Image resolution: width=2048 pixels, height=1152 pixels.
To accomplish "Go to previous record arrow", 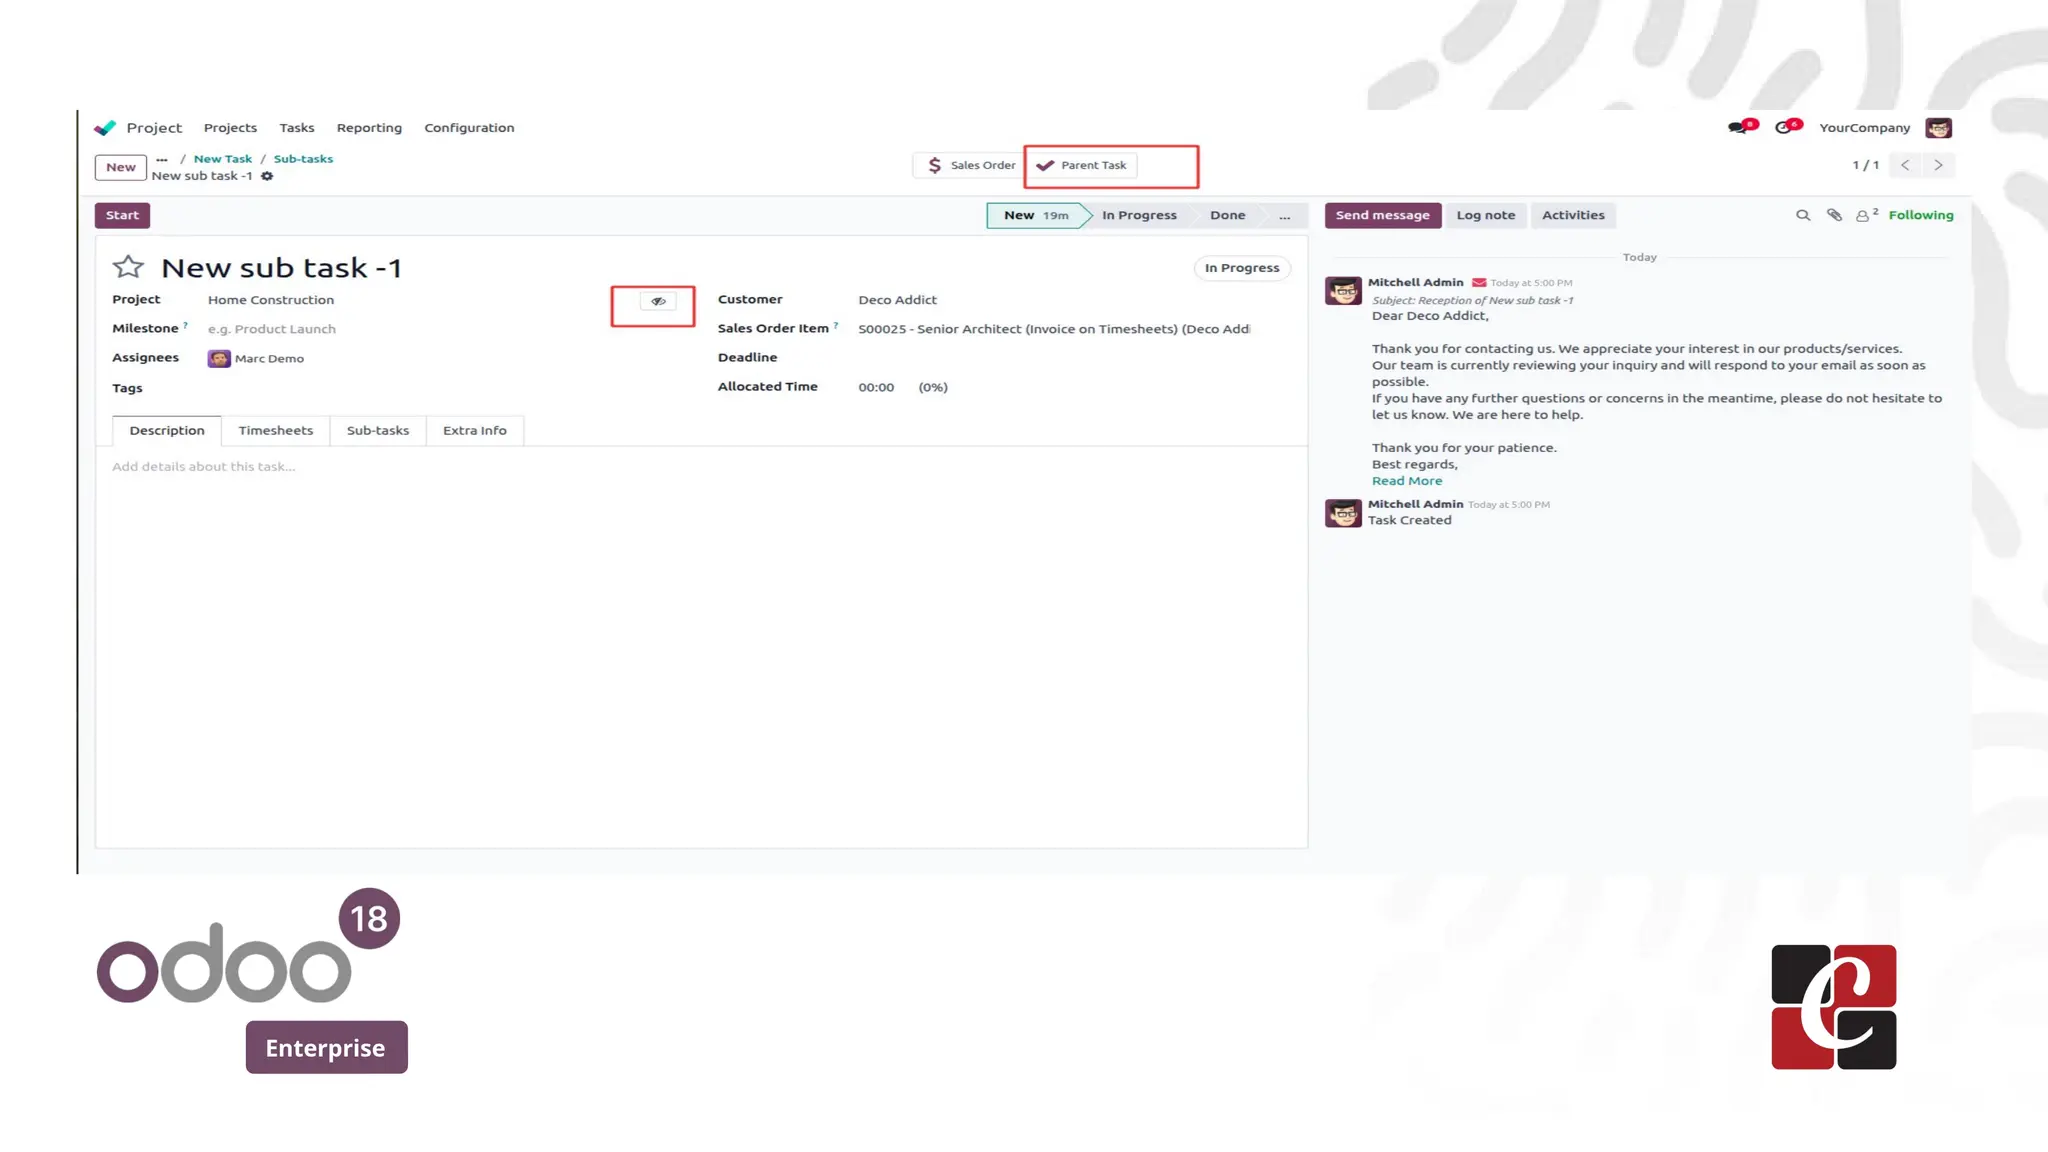I will coord(1905,165).
